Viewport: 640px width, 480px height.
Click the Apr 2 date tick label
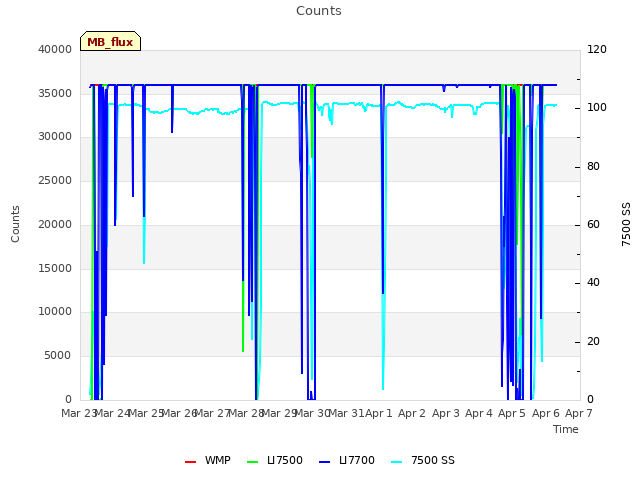point(412,413)
